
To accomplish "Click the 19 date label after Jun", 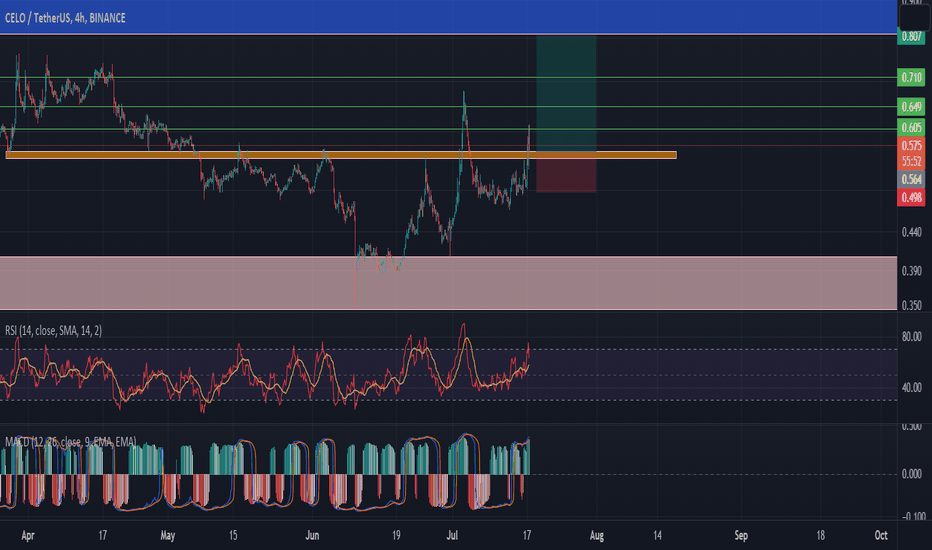I will pos(396,536).
